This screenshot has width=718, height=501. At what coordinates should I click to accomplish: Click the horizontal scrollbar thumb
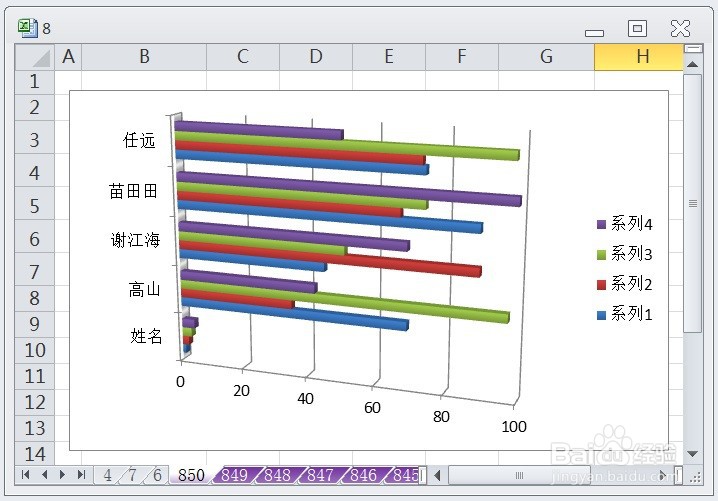[519, 475]
